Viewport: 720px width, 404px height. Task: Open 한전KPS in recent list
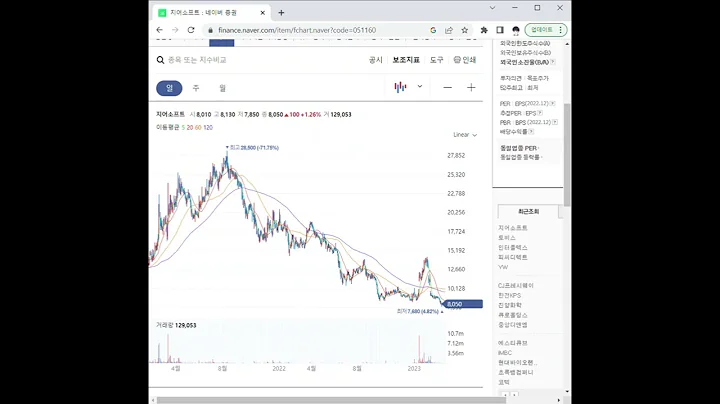[x=510, y=295]
